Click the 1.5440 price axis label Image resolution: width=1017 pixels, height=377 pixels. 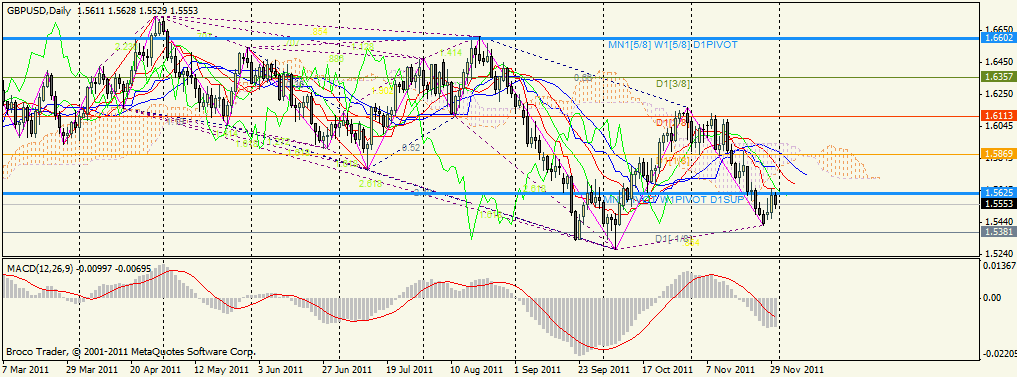[999, 222]
